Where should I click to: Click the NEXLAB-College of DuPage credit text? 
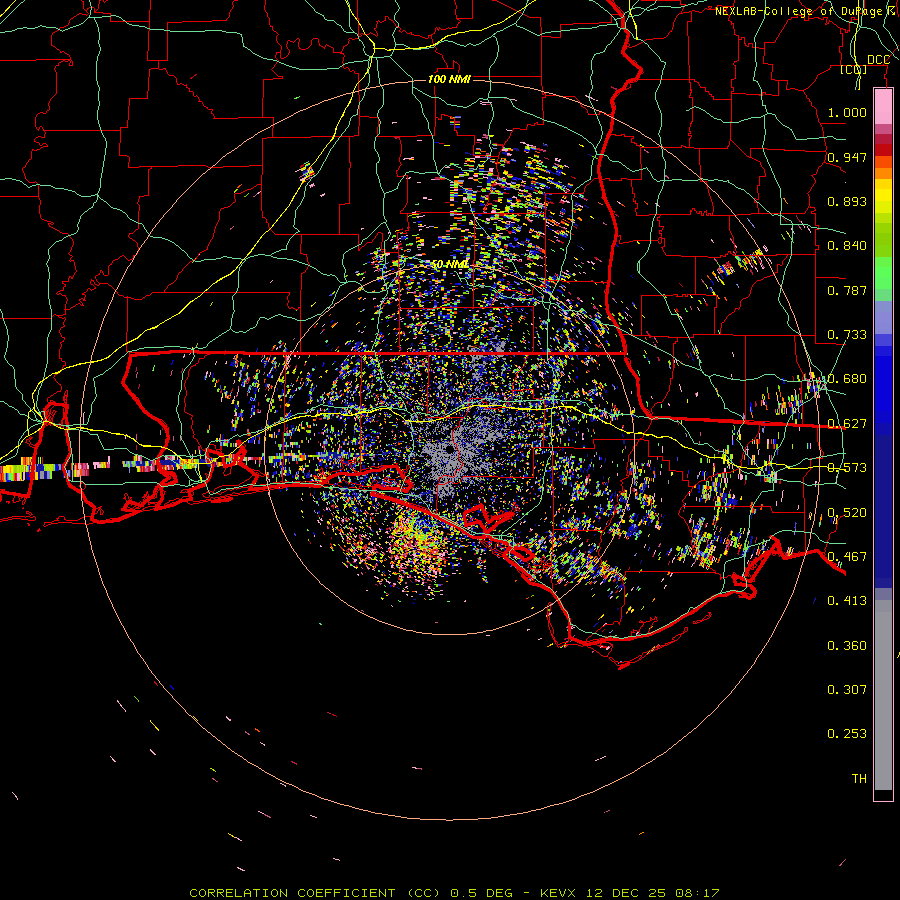(x=806, y=11)
